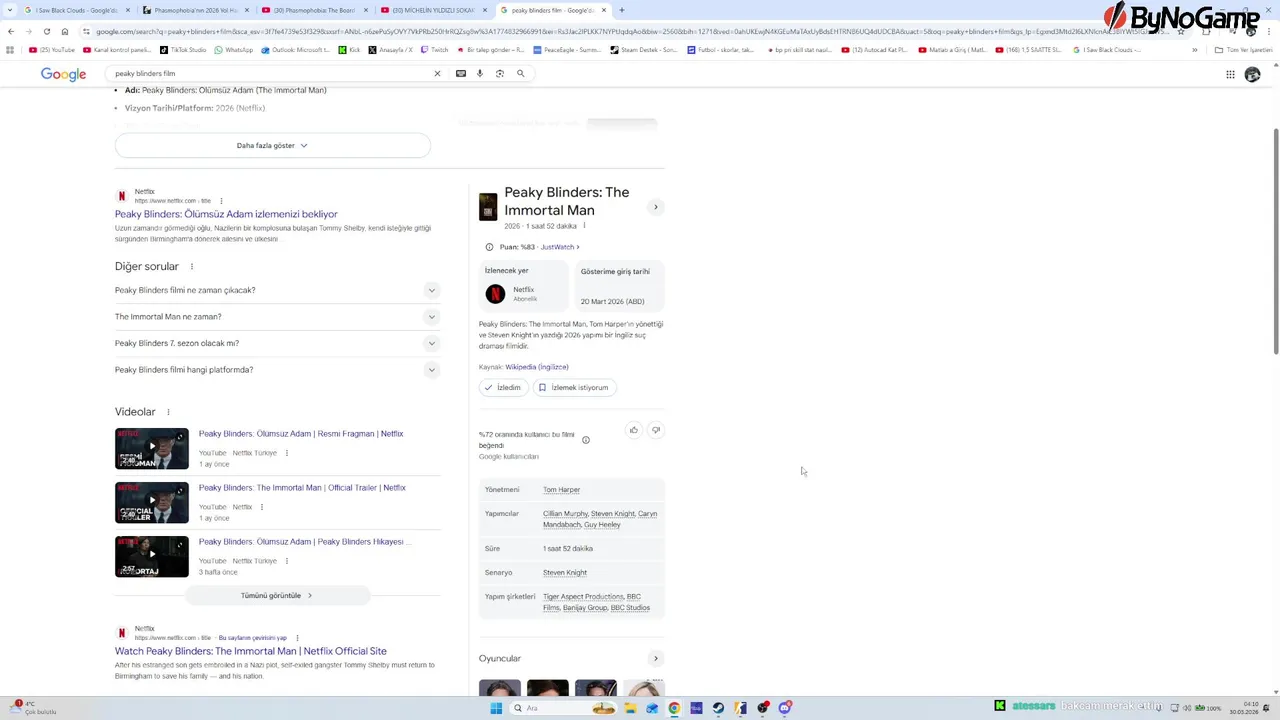Image resolution: width=1280 pixels, height=720 pixels.
Task: Open the Wikipedia (İngilizce) source link
Action: coord(536,367)
